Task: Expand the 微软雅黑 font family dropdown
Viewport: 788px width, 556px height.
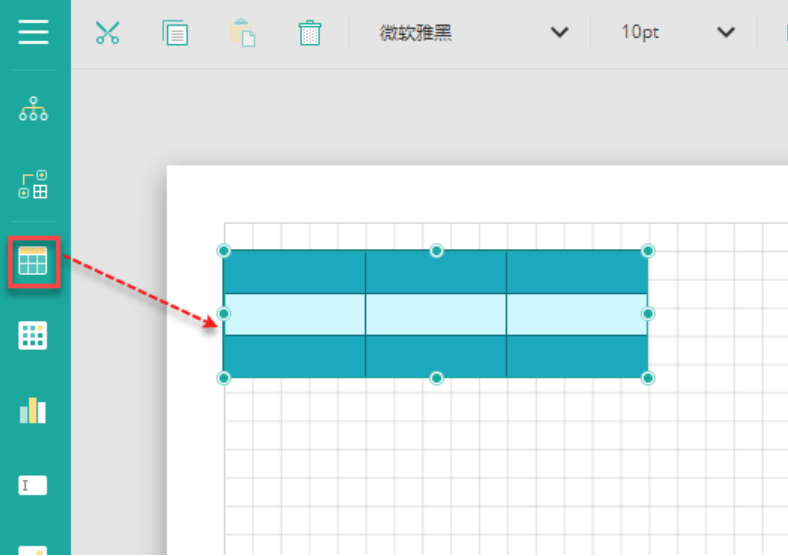Action: click(559, 32)
